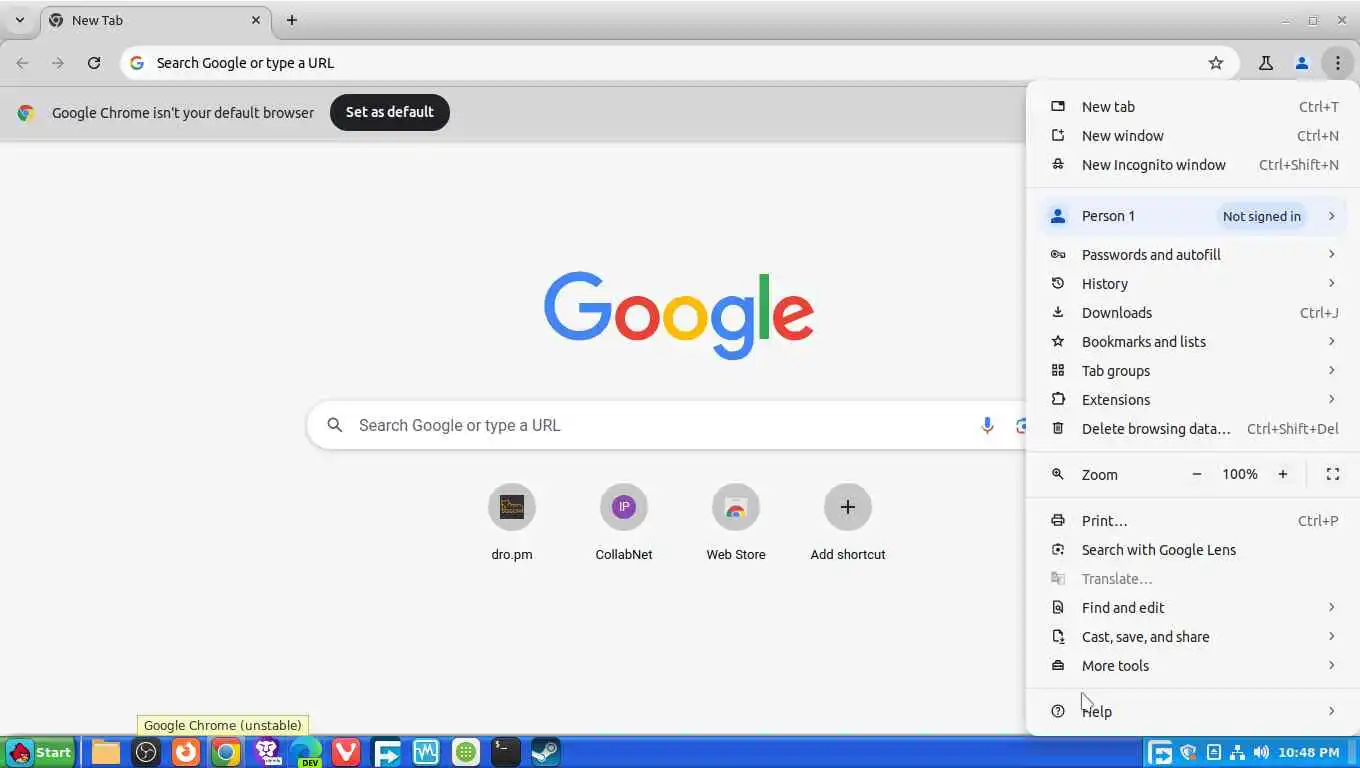Launch OBS Studio from the taskbar
The image size is (1360, 768).
[146, 752]
